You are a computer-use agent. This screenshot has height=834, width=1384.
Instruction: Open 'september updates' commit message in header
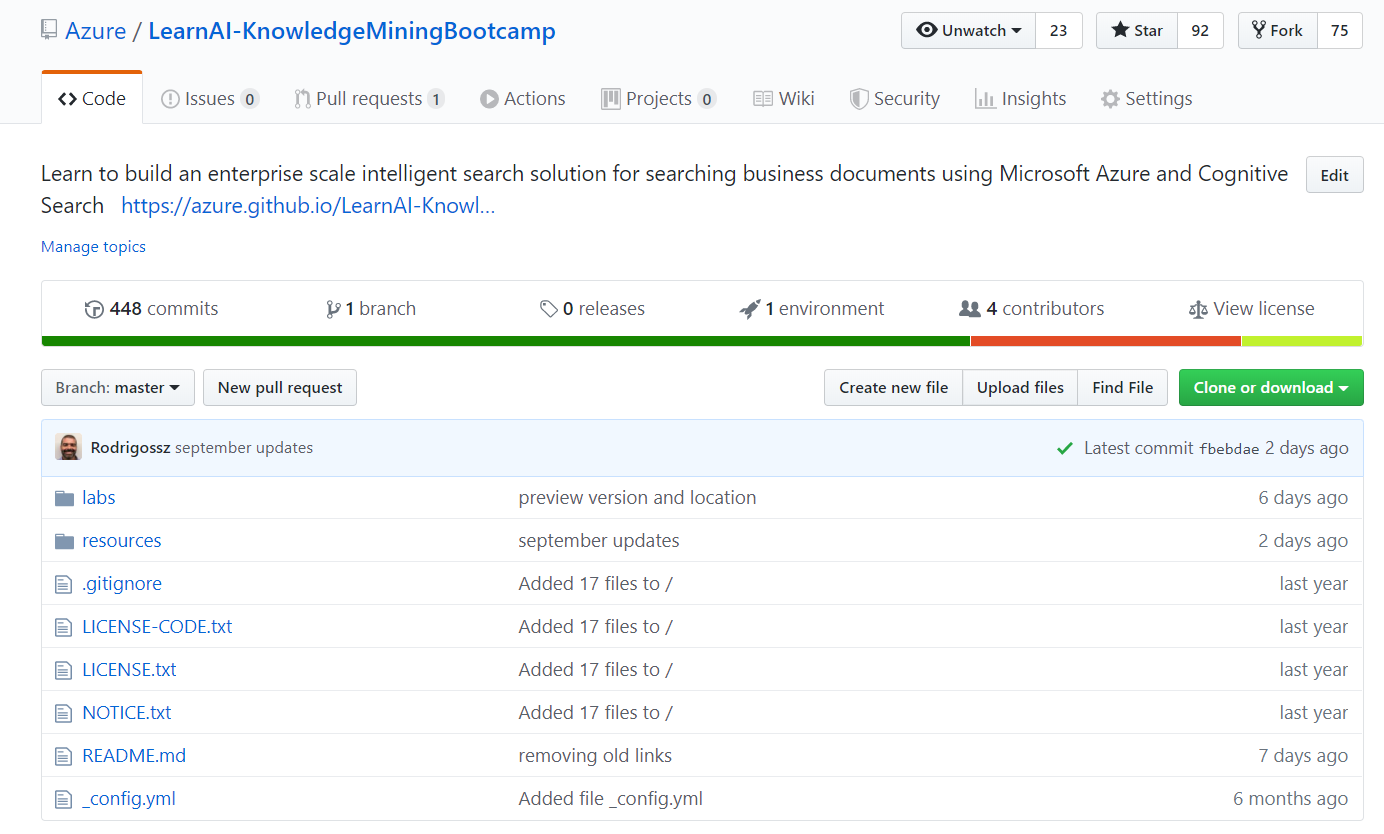click(244, 448)
